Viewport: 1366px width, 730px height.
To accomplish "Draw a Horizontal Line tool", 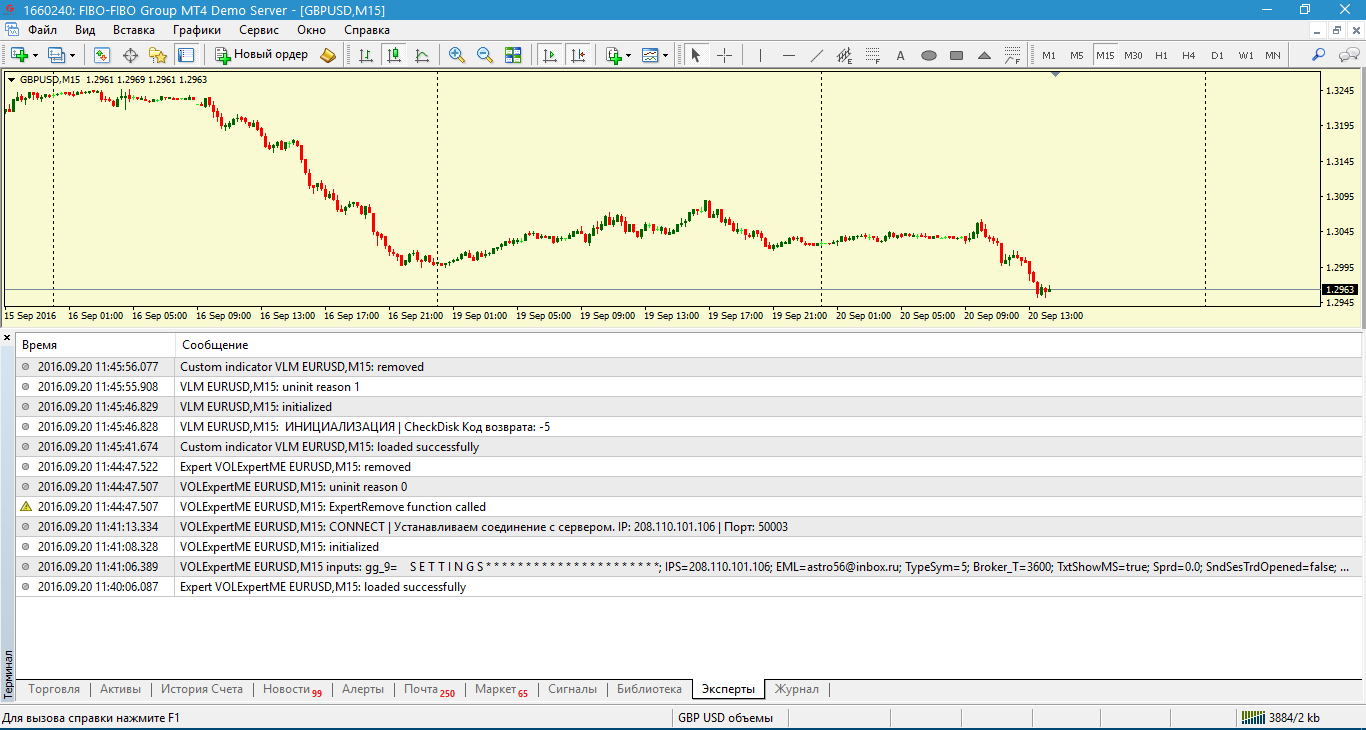I will click(789, 55).
